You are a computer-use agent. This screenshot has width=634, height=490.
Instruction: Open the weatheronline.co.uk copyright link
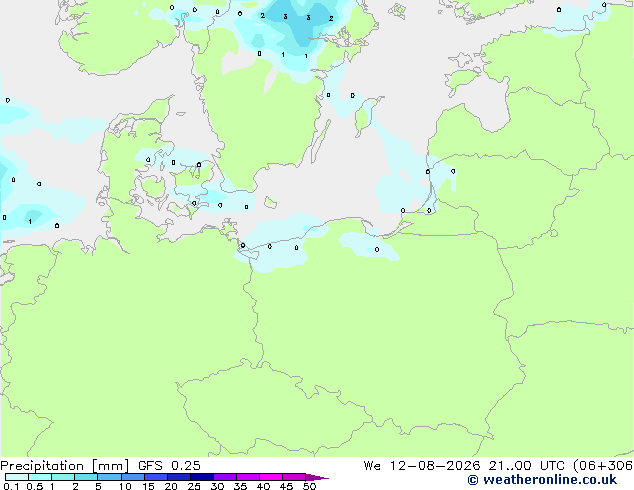point(542,480)
